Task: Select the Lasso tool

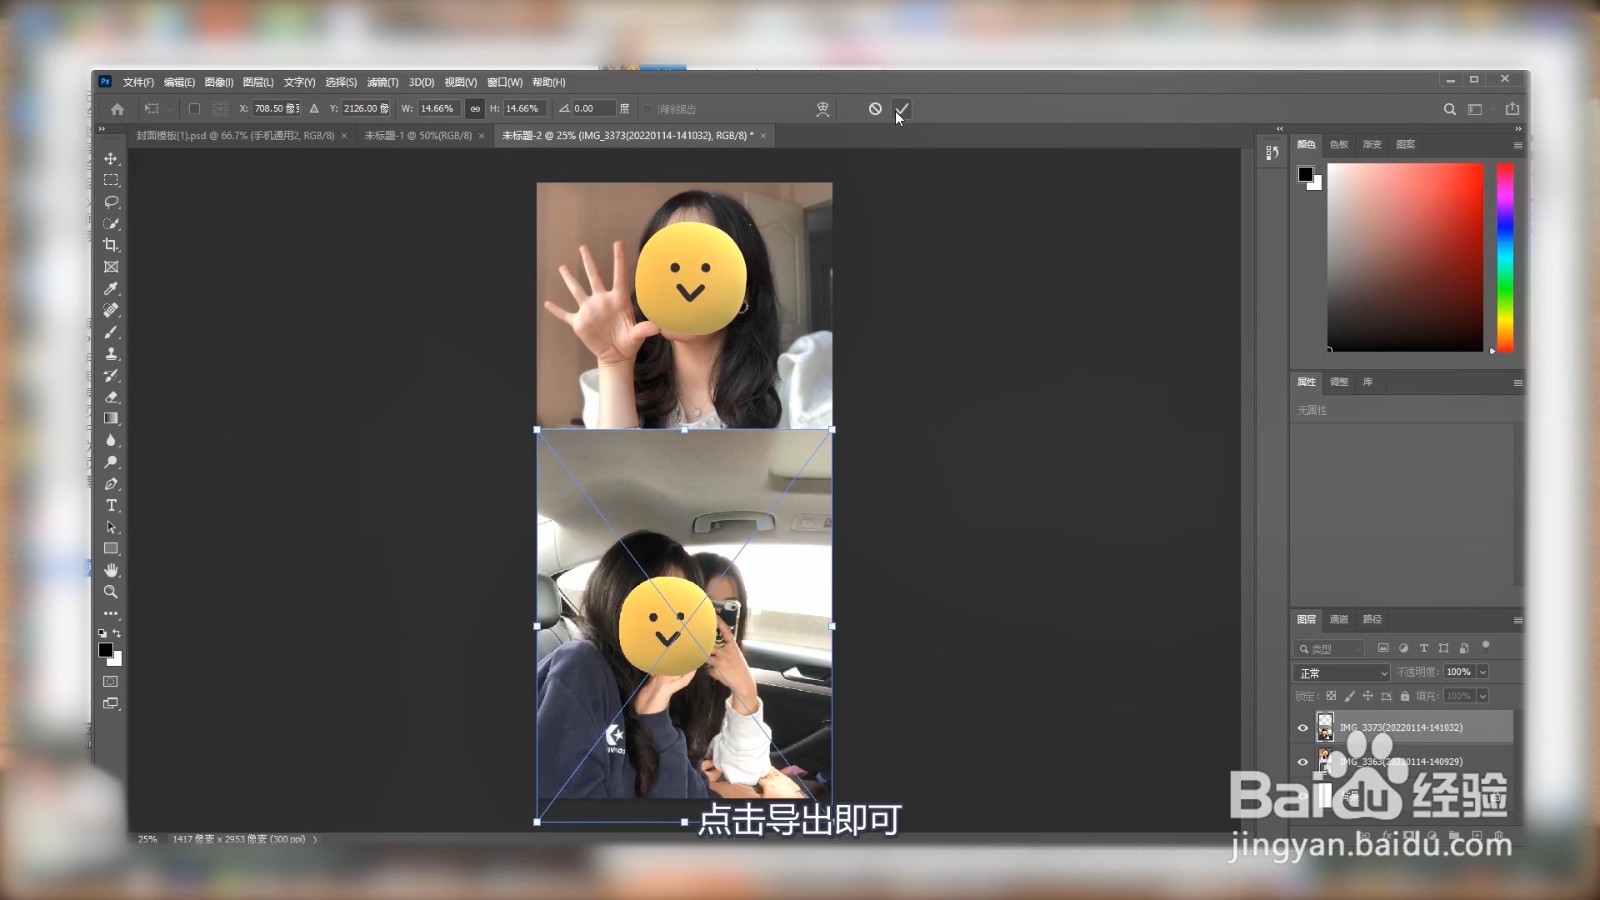Action: 112,202
